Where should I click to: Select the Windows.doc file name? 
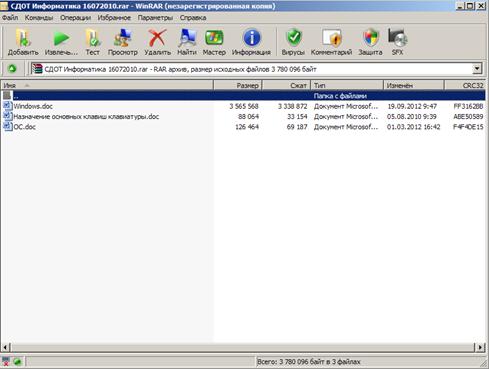[x=33, y=106]
